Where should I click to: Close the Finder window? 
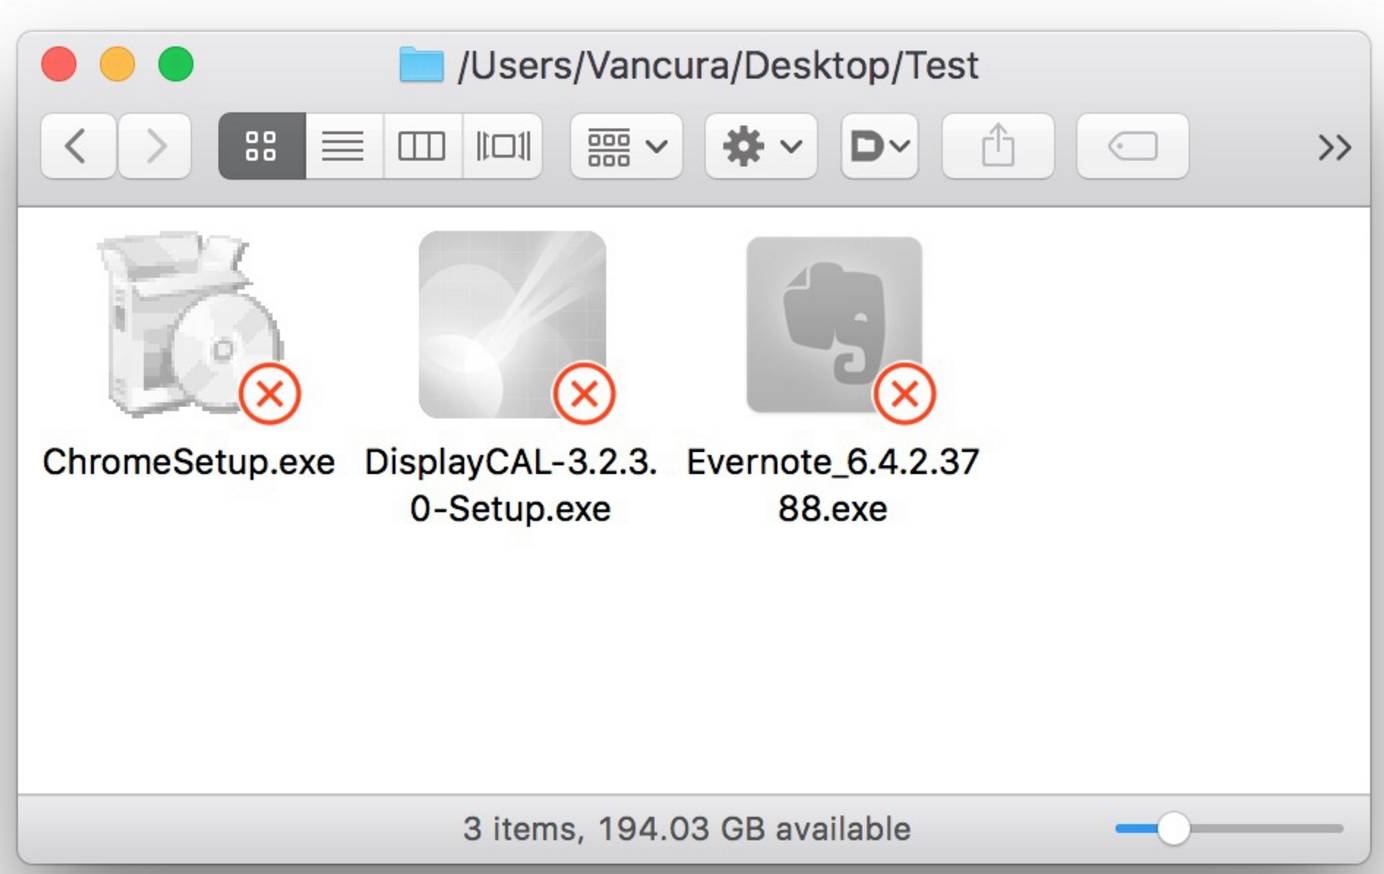[x=59, y=65]
